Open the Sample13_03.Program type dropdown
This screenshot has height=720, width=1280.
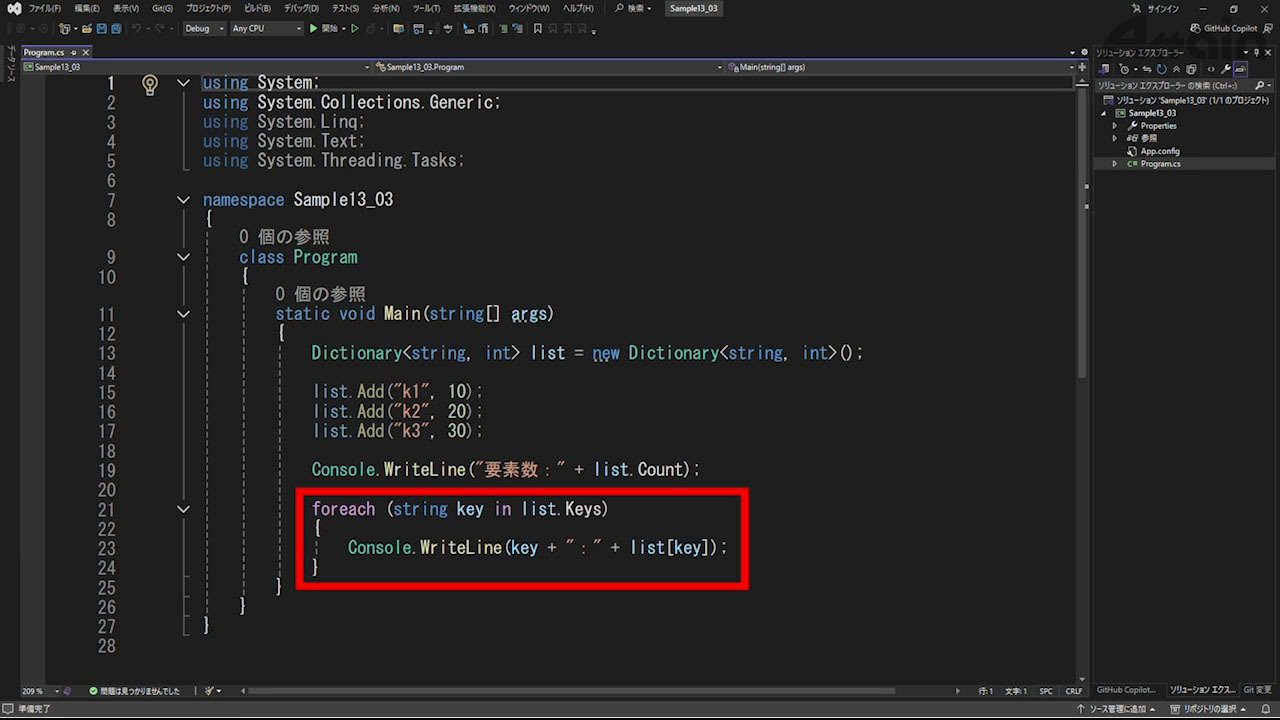tap(548, 67)
